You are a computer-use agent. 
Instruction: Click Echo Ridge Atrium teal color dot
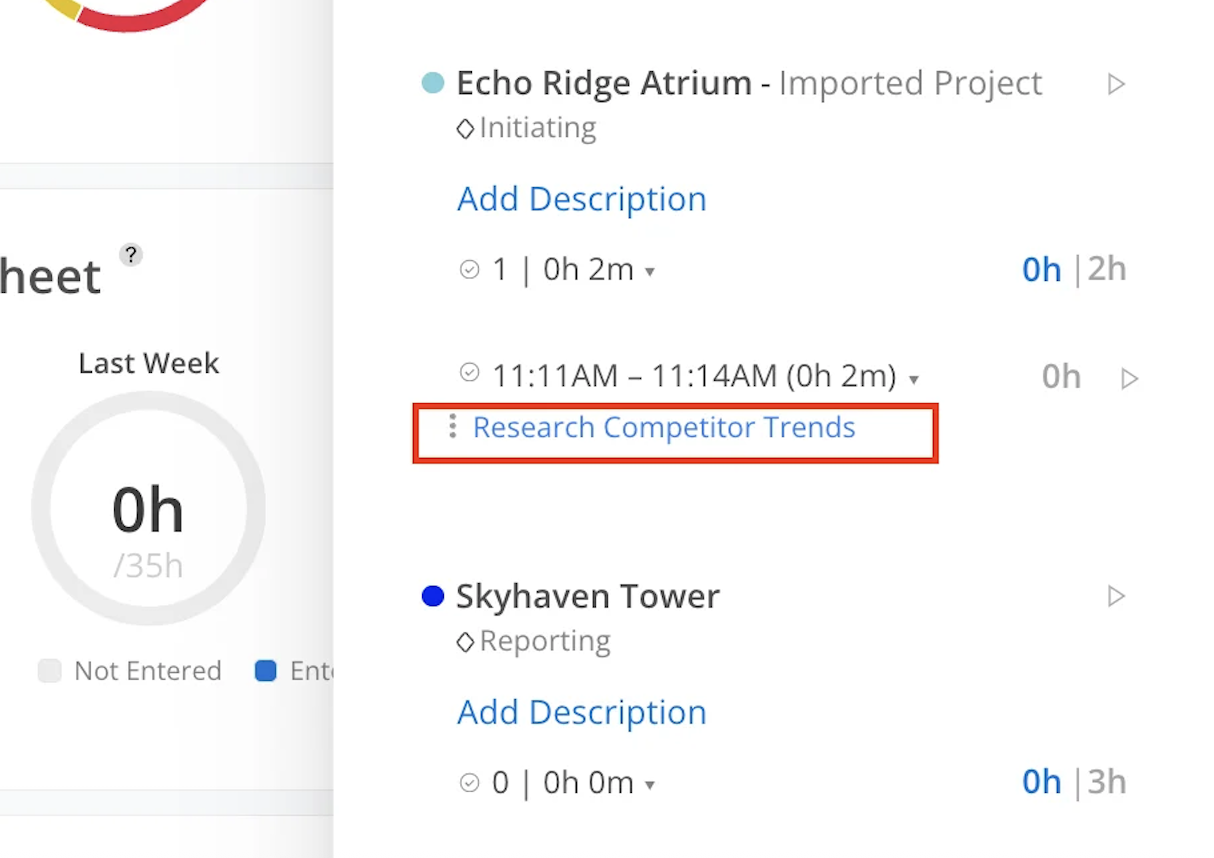click(x=433, y=83)
